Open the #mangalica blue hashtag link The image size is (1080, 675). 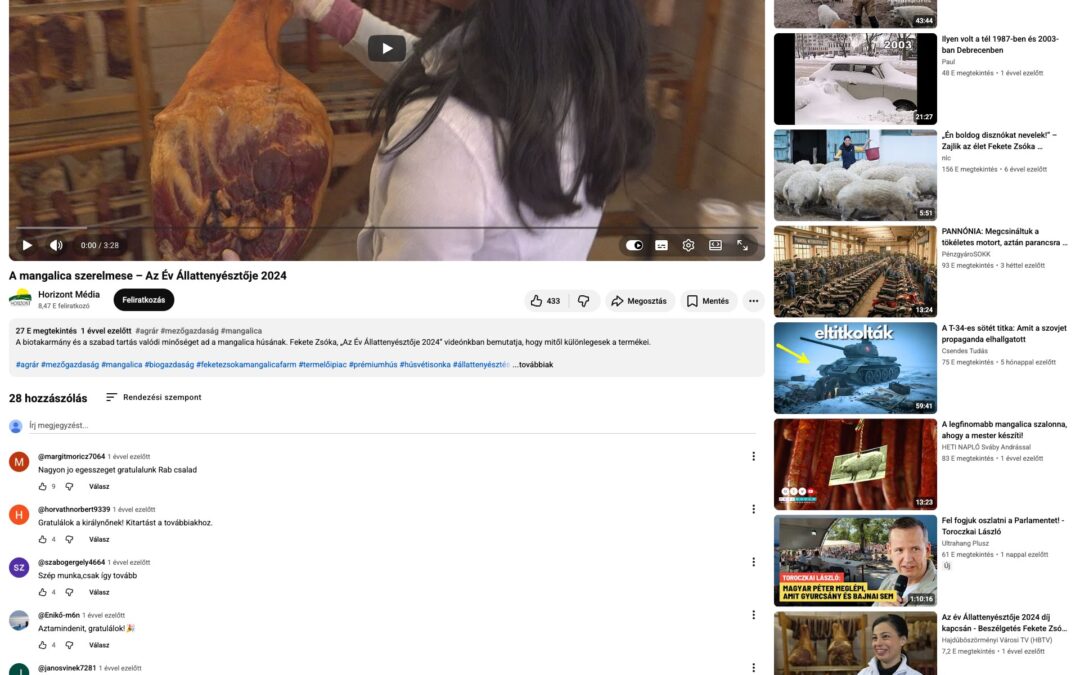click(x=121, y=364)
